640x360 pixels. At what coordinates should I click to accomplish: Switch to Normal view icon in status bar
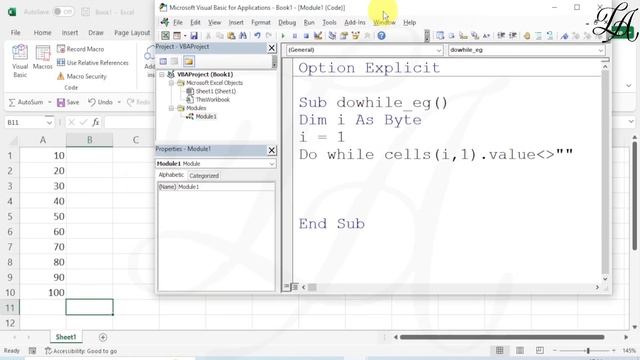[x=500, y=350]
